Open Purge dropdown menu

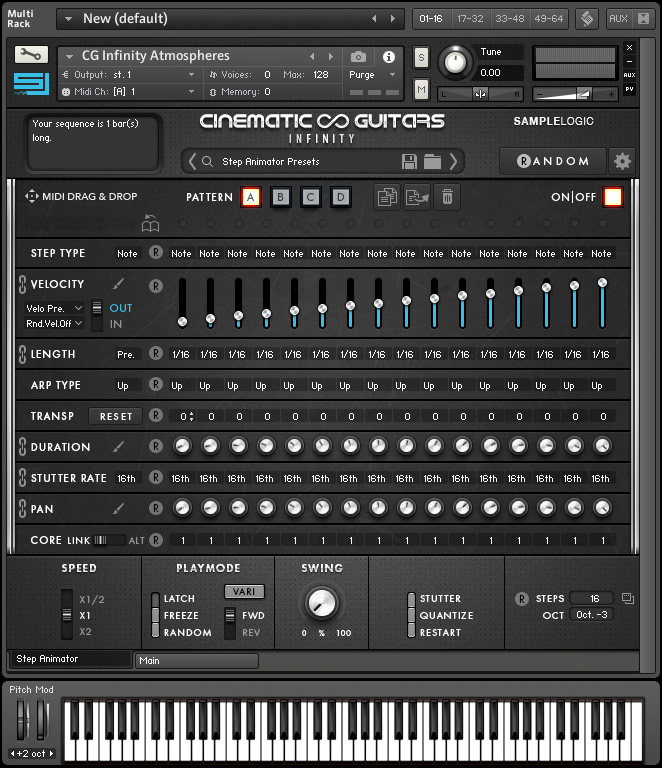pos(372,75)
